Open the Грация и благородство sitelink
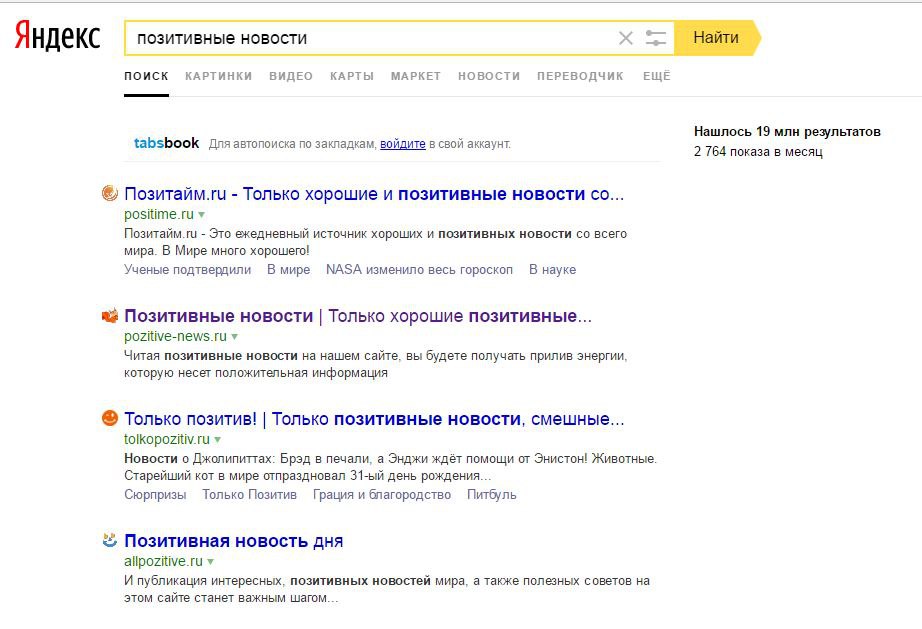922x629 pixels. [382, 495]
